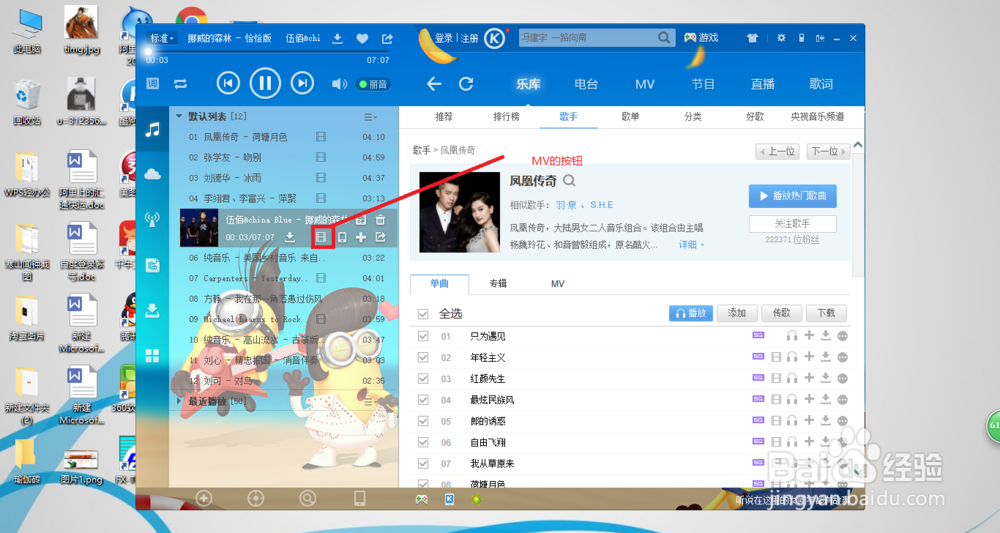Download the current song from top bar
The image size is (1000, 533).
337,39
